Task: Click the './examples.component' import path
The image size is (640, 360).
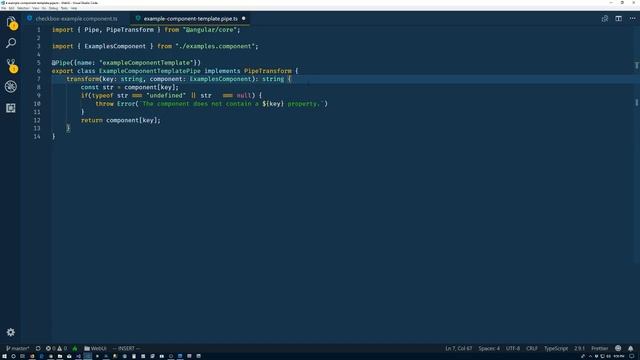Action: pos(215,46)
